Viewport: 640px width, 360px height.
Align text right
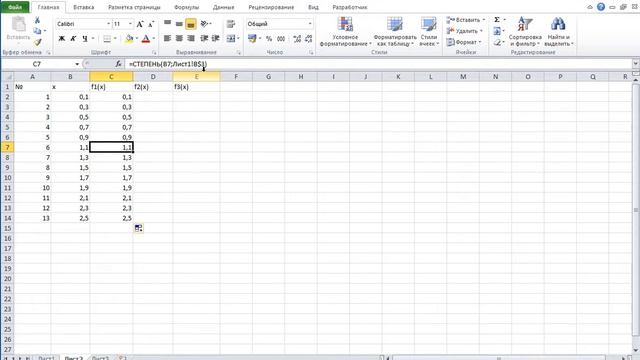(x=191, y=38)
